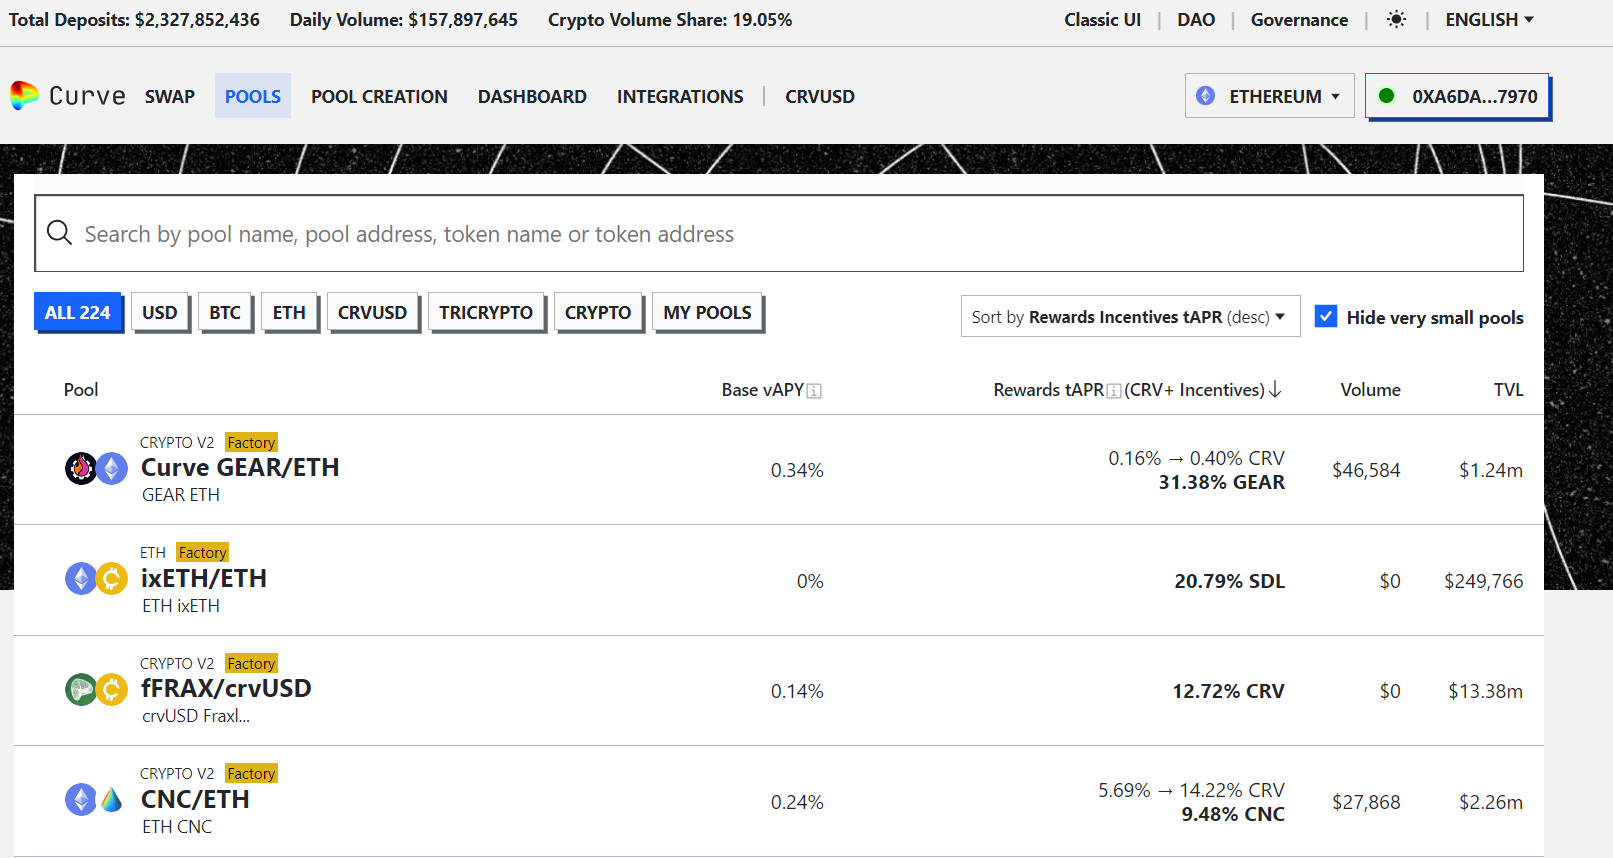Click Factory tag on CNC/ETH pool

click(251, 773)
